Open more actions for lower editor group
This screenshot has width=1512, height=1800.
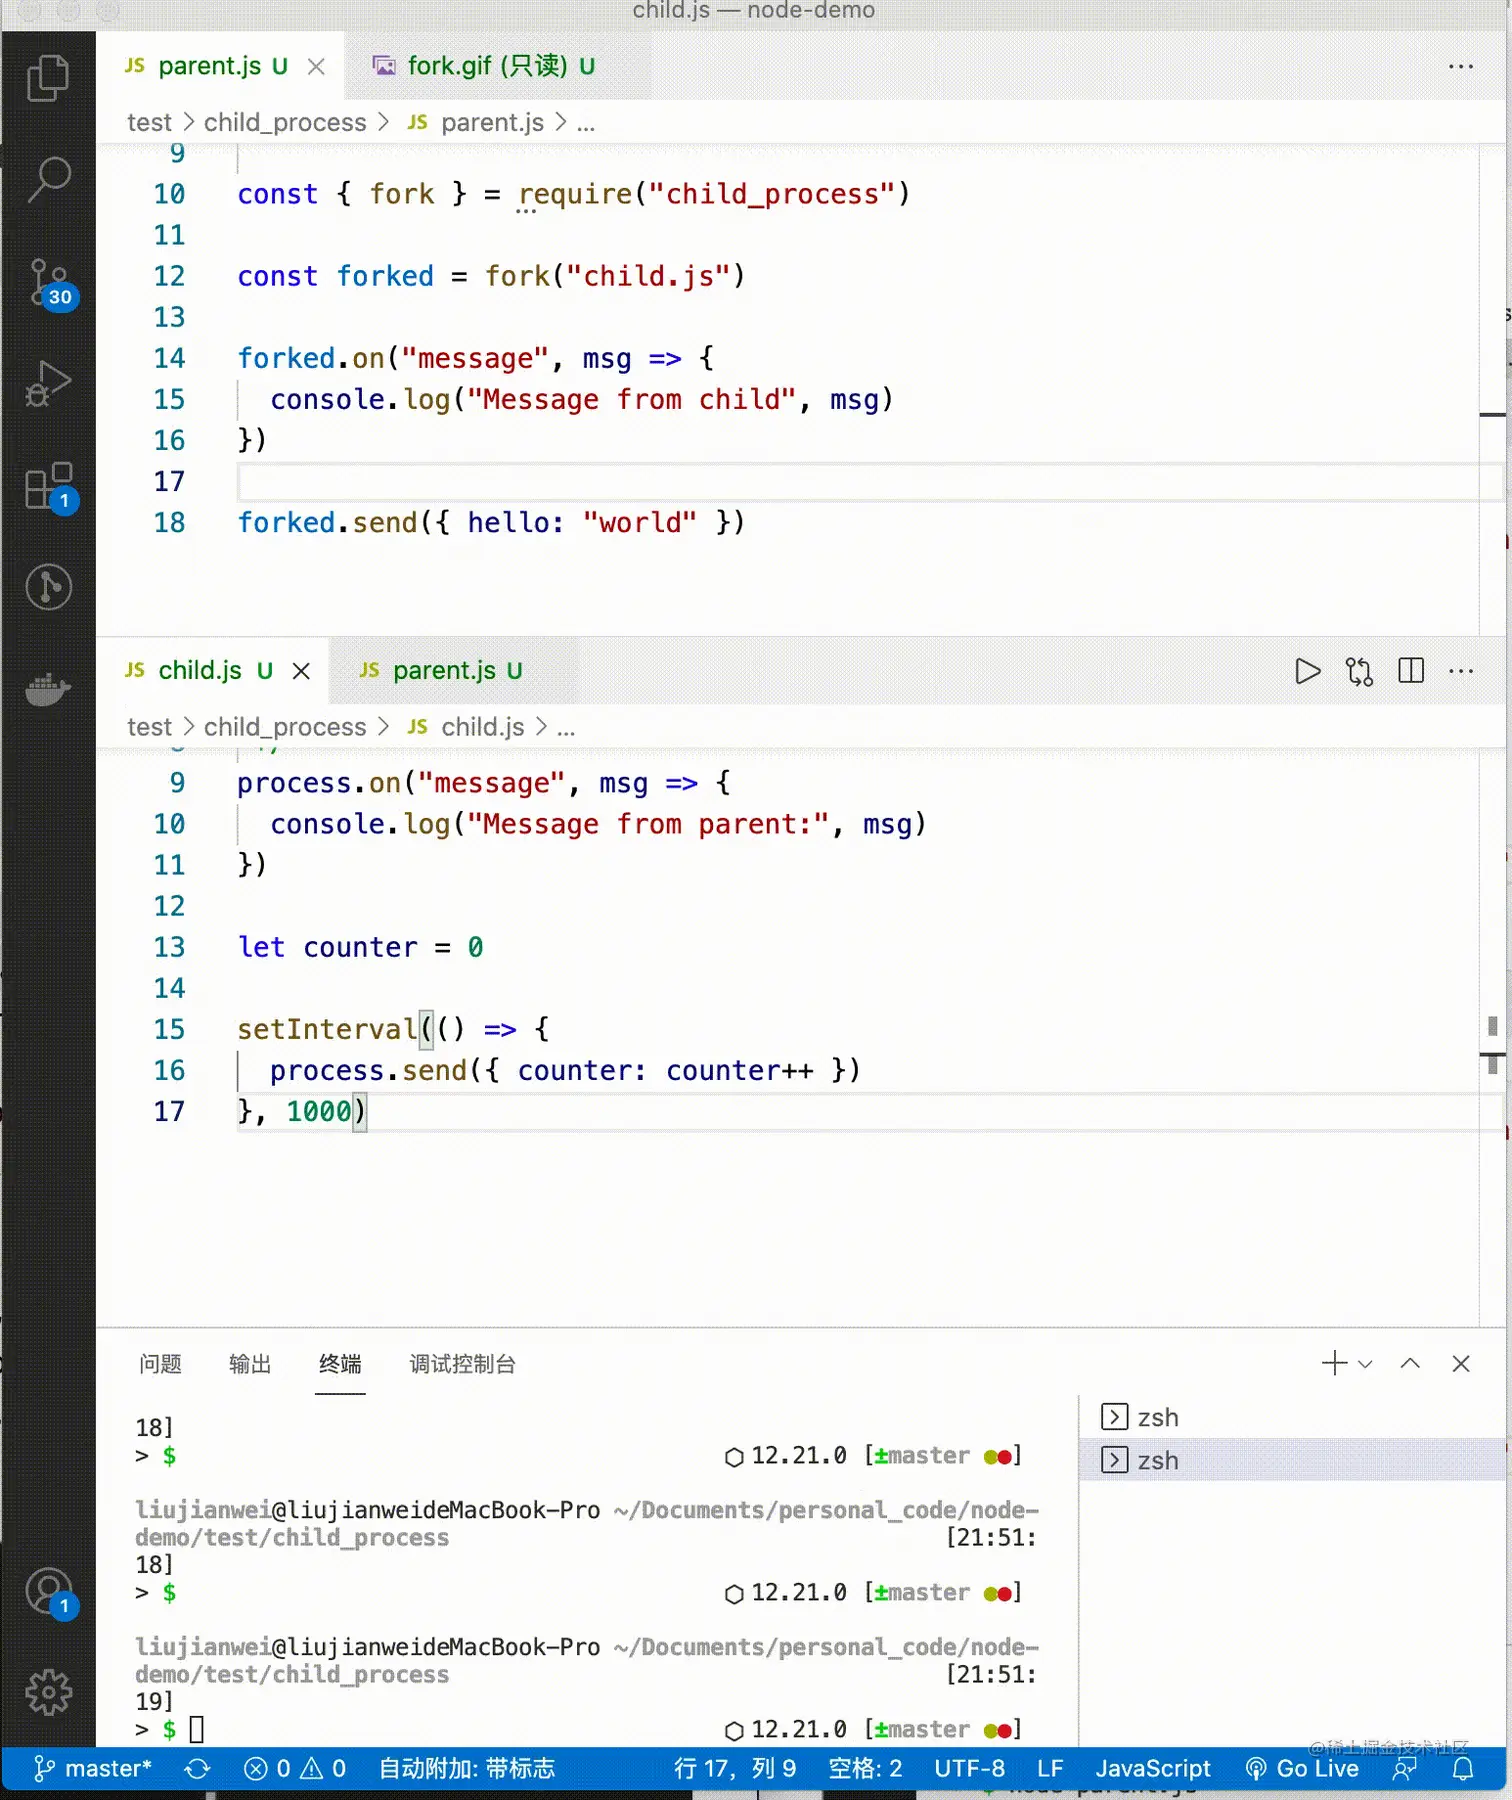[x=1461, y=671]
